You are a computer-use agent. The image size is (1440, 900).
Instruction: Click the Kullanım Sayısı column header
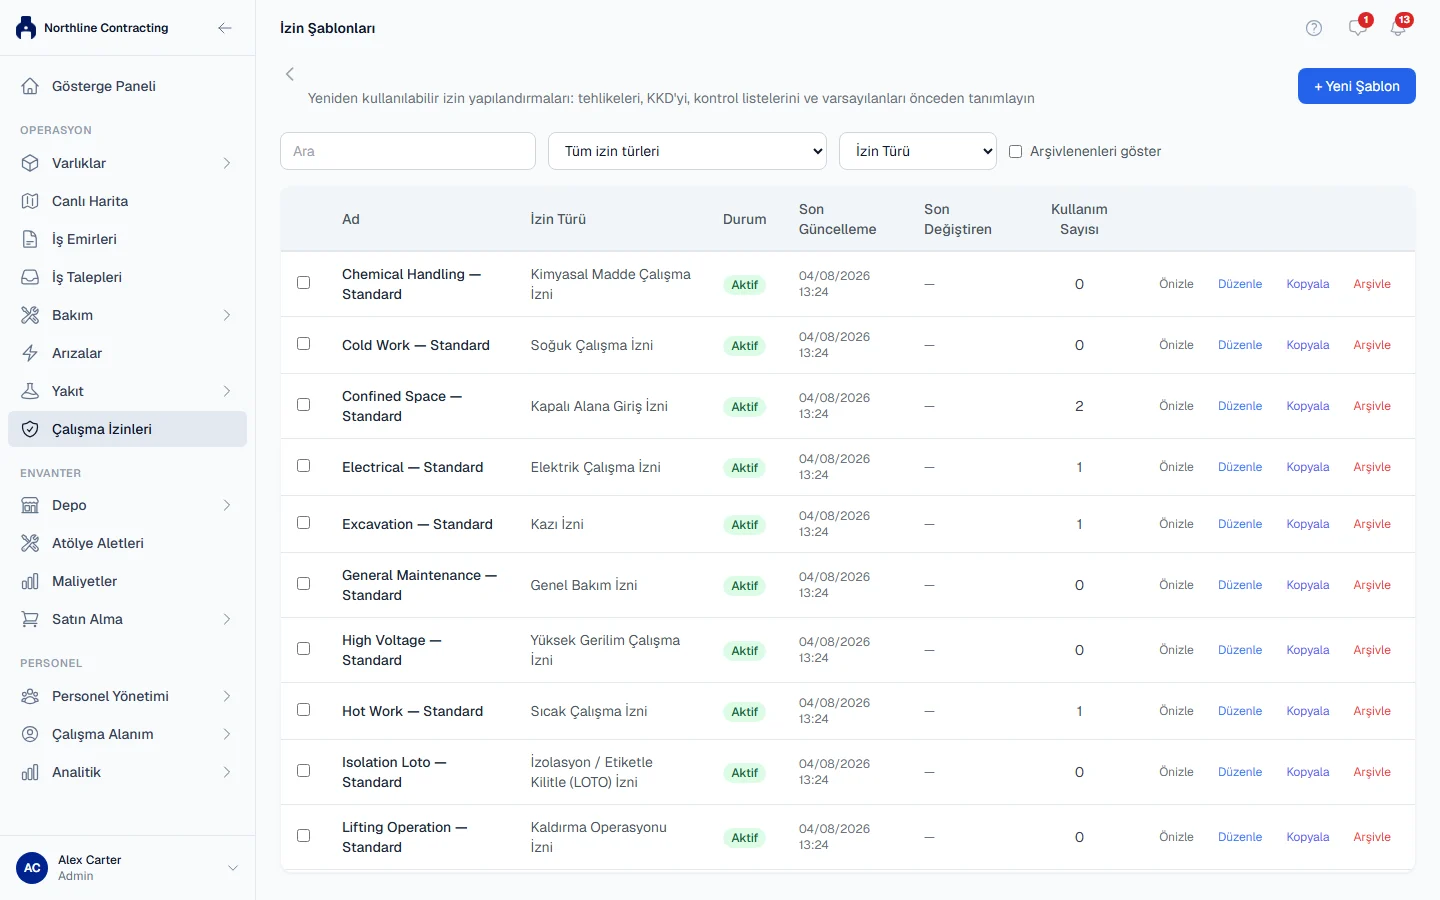pyautogui.click(x=1079, y=219)
